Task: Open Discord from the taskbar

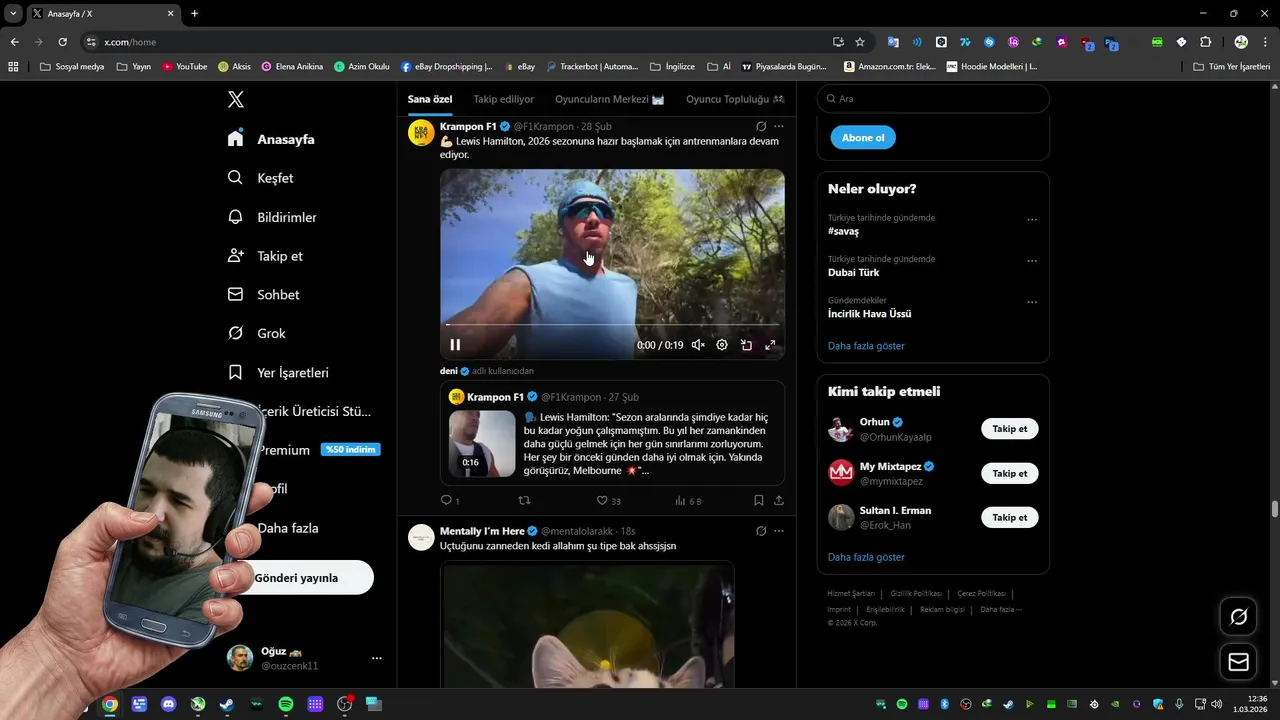Action: [168, 704]
